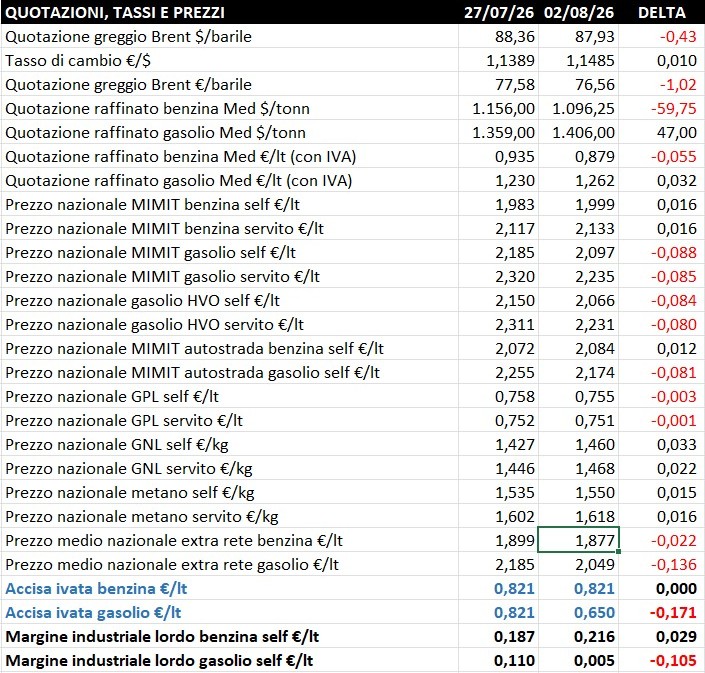Select the 27/07/26 date header cell

coord(498,12)
